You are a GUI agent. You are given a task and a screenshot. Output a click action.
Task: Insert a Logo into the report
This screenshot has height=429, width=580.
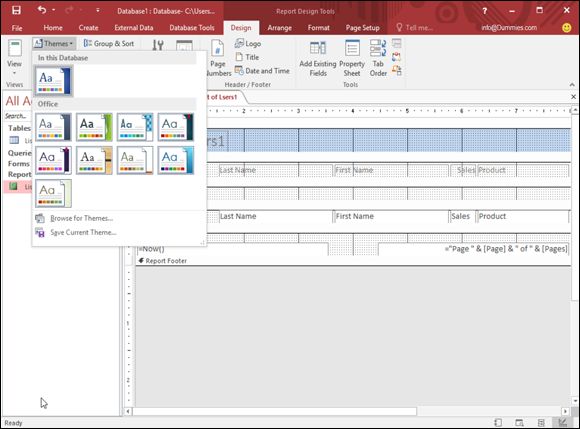[x=248, y=44]
